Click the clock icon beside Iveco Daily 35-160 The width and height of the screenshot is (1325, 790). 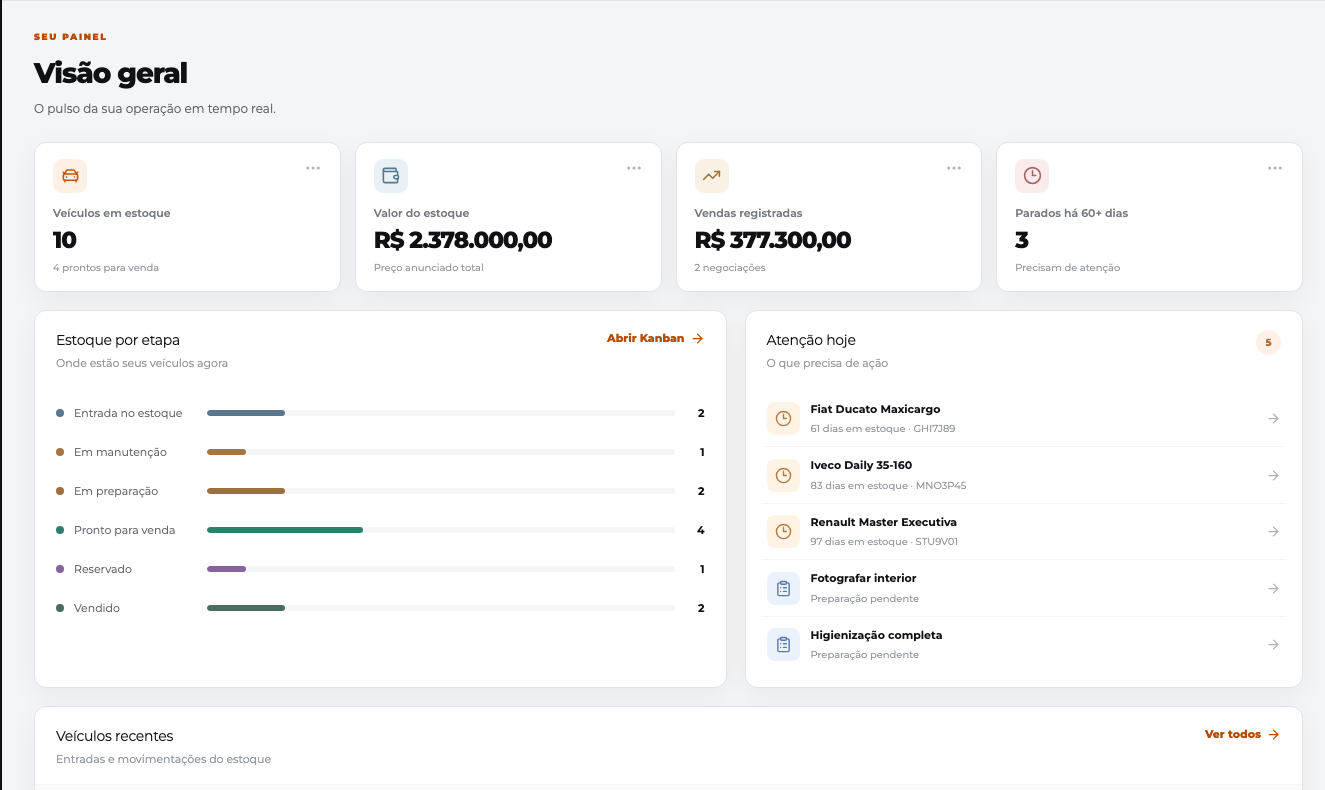[x=784, y=475]
